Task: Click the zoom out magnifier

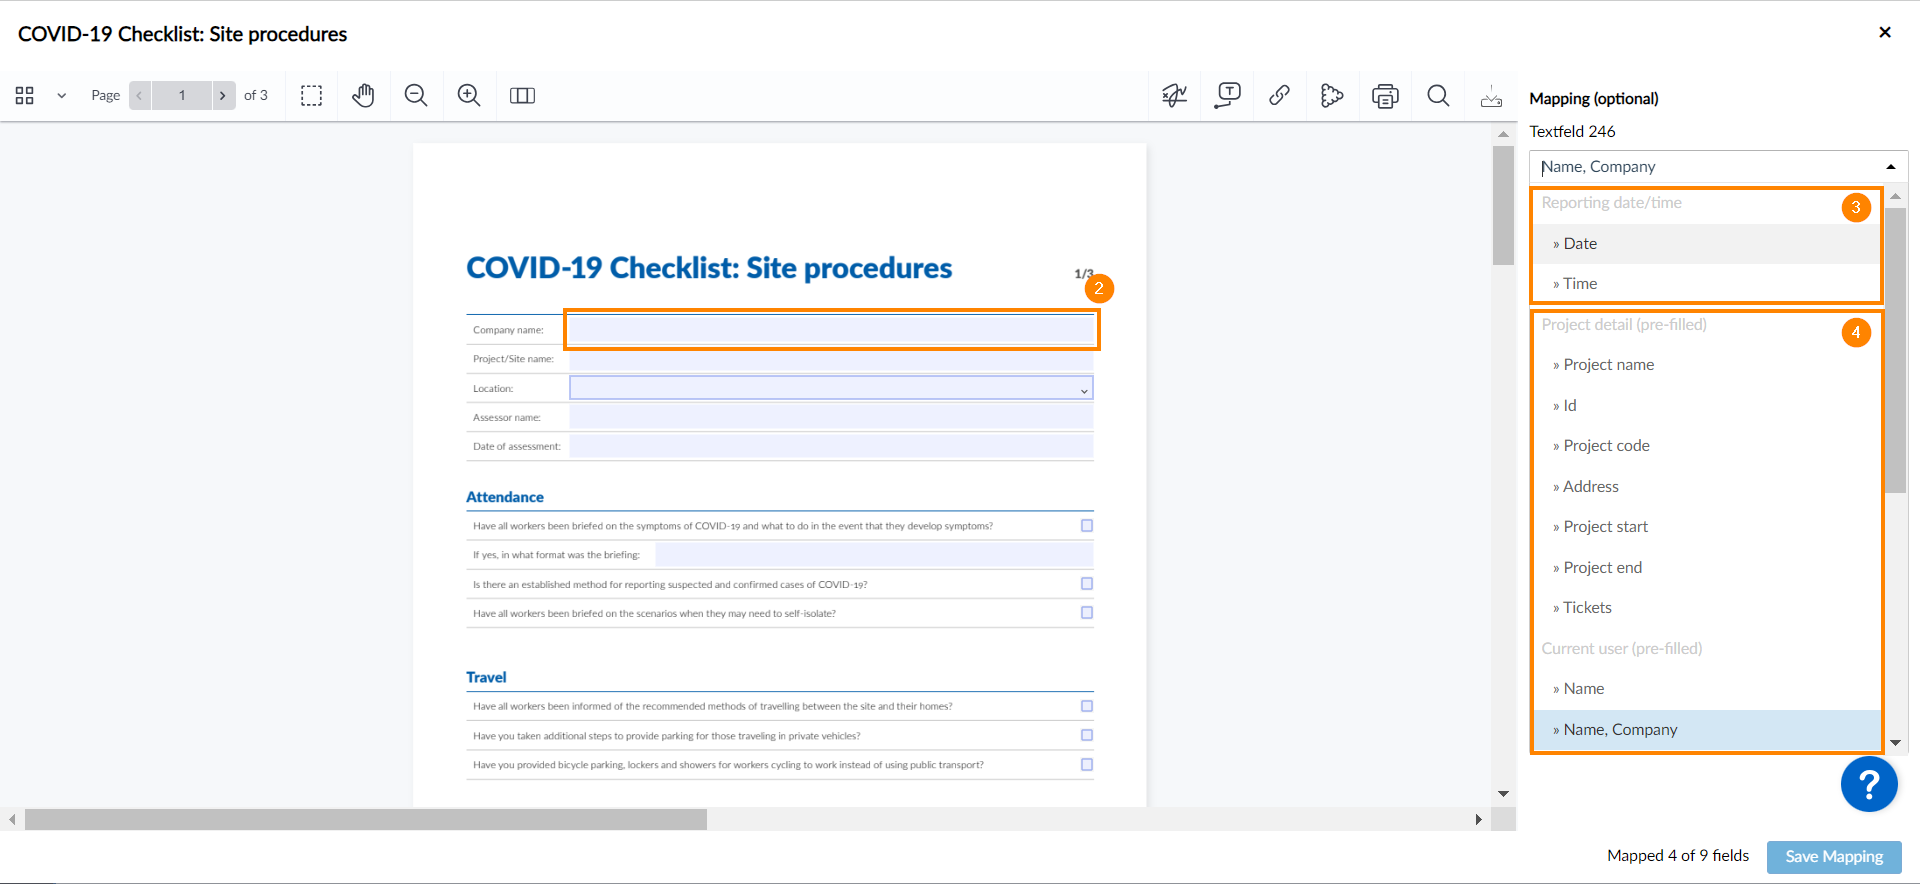Action: 416,96
